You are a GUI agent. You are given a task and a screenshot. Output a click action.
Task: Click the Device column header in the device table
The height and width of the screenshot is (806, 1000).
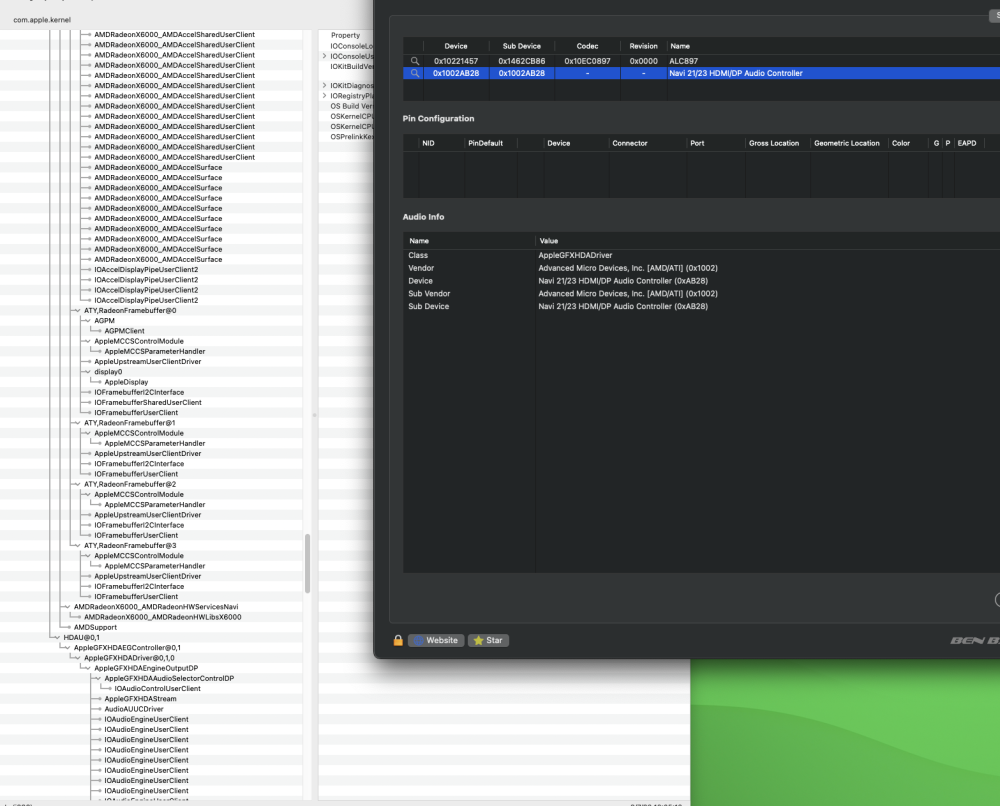(x=456, y=46)
